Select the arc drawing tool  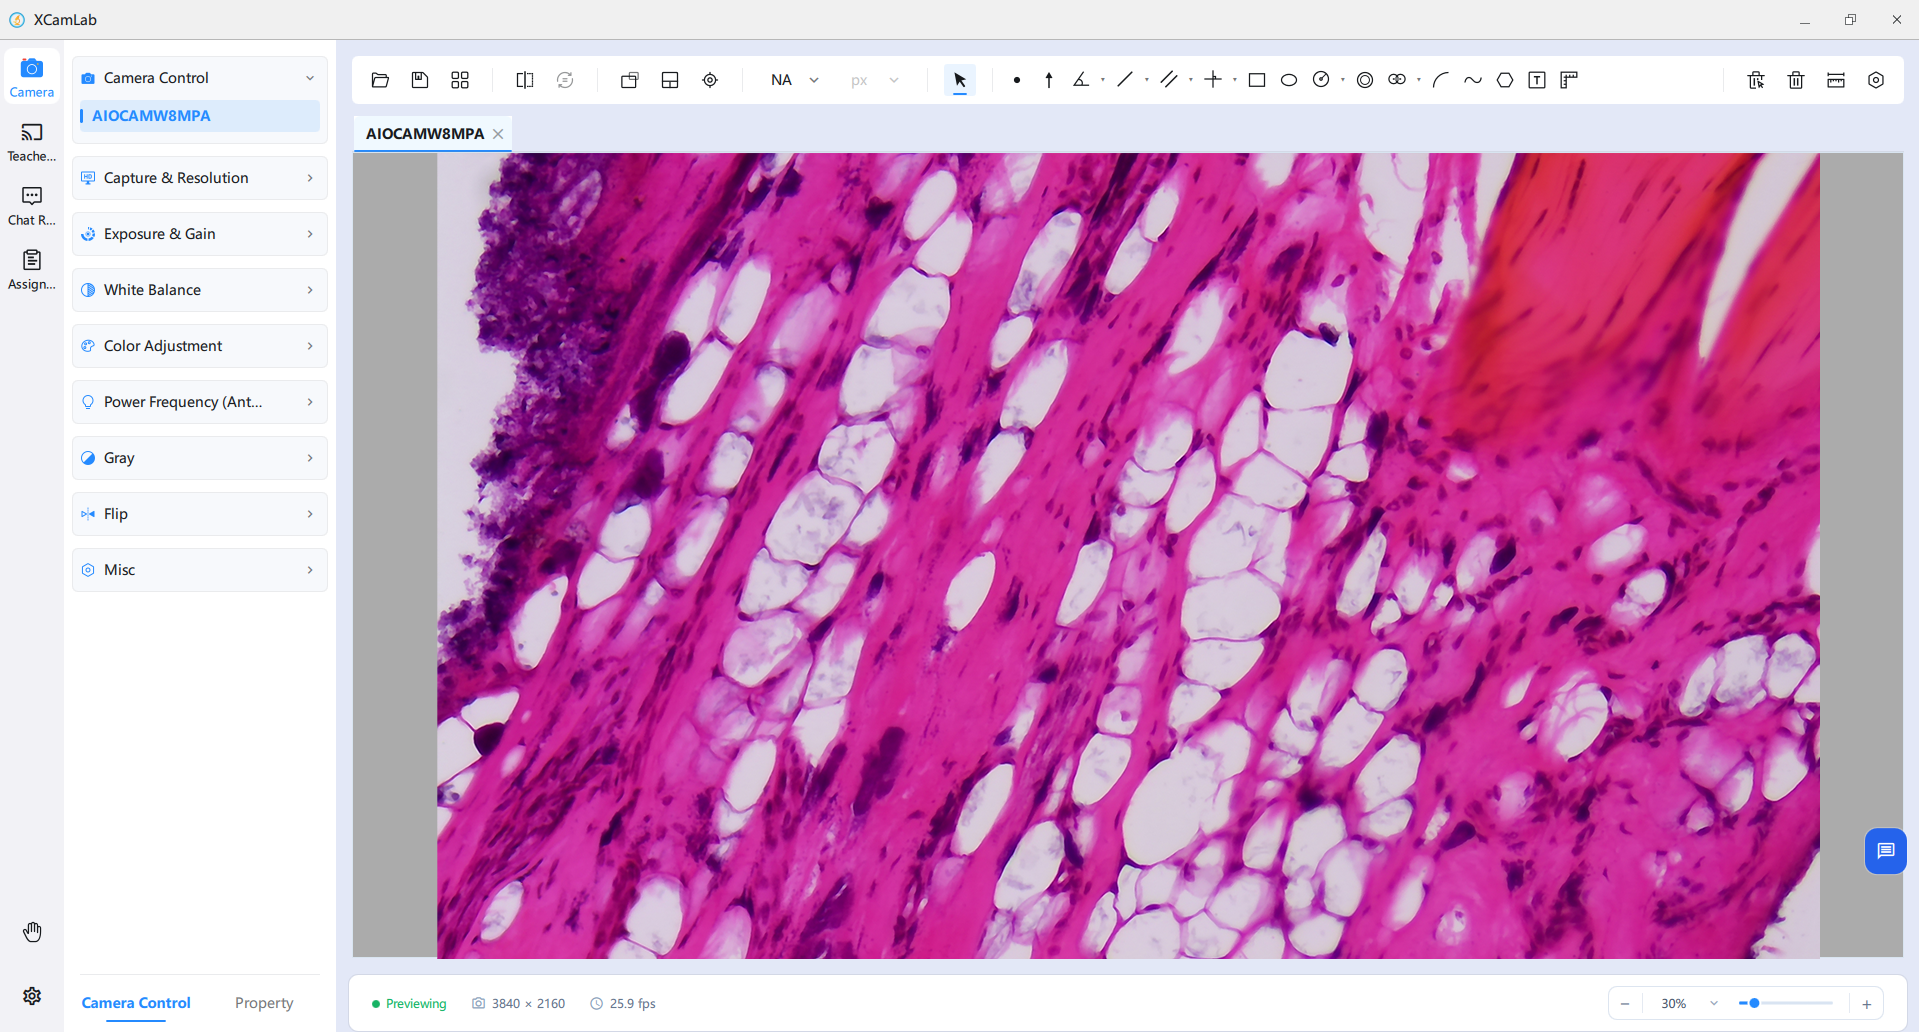pos(1441,80)
